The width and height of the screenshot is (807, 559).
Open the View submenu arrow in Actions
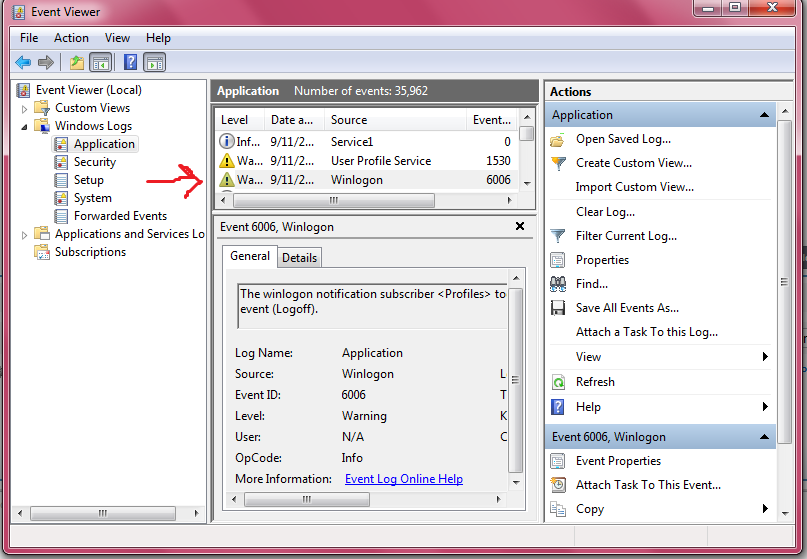(x=765, y=357)
